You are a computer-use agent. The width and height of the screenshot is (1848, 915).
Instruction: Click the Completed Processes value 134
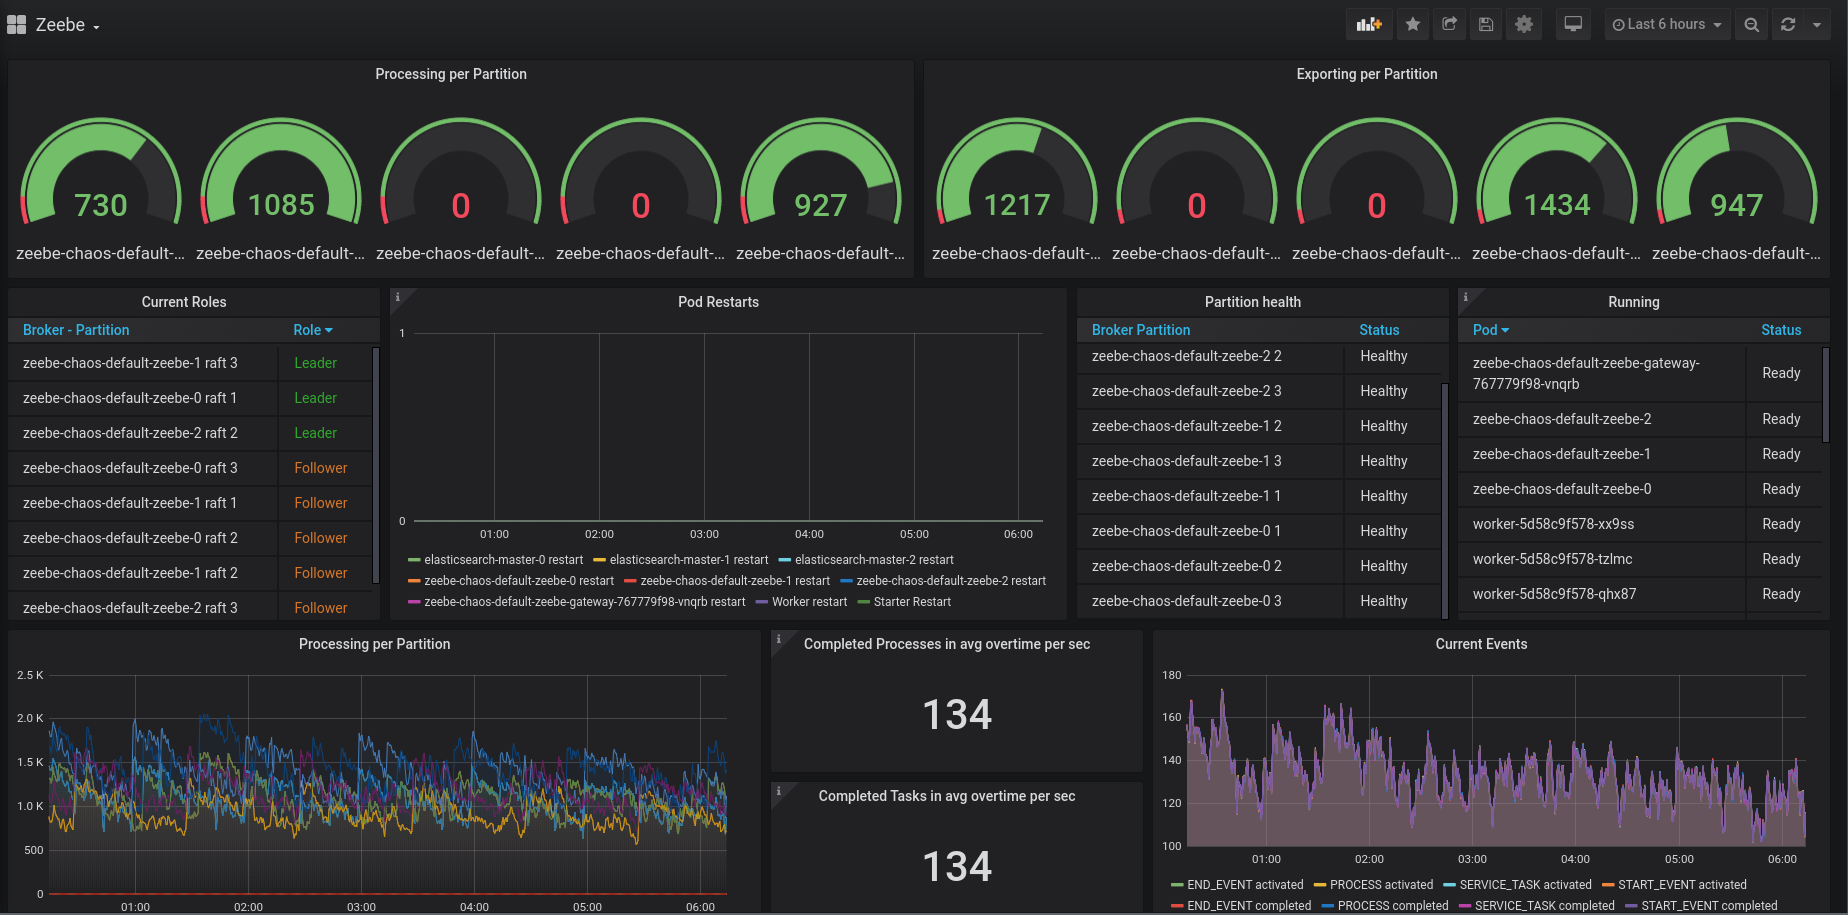pyautogui.click(x=957, y=715)
